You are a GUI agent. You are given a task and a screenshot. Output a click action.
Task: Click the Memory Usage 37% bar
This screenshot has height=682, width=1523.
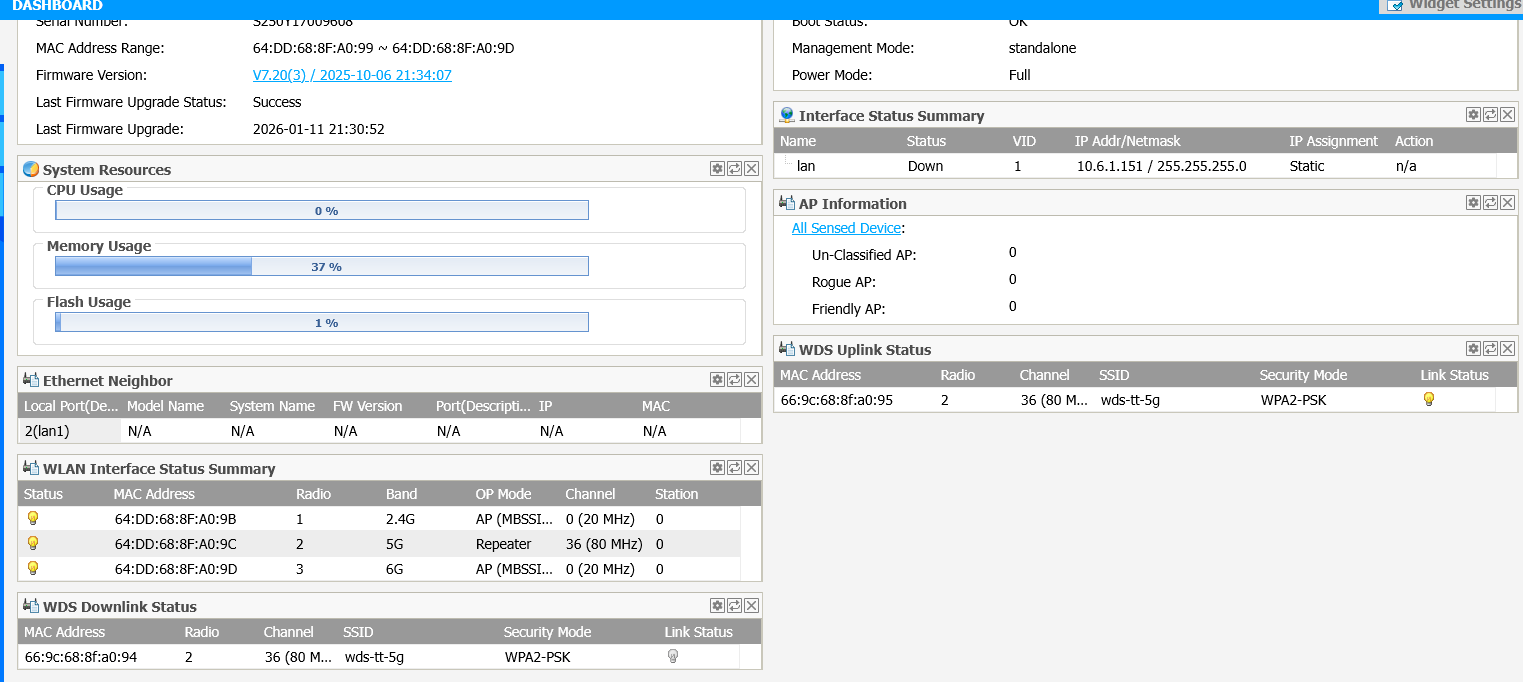[322, 266]
